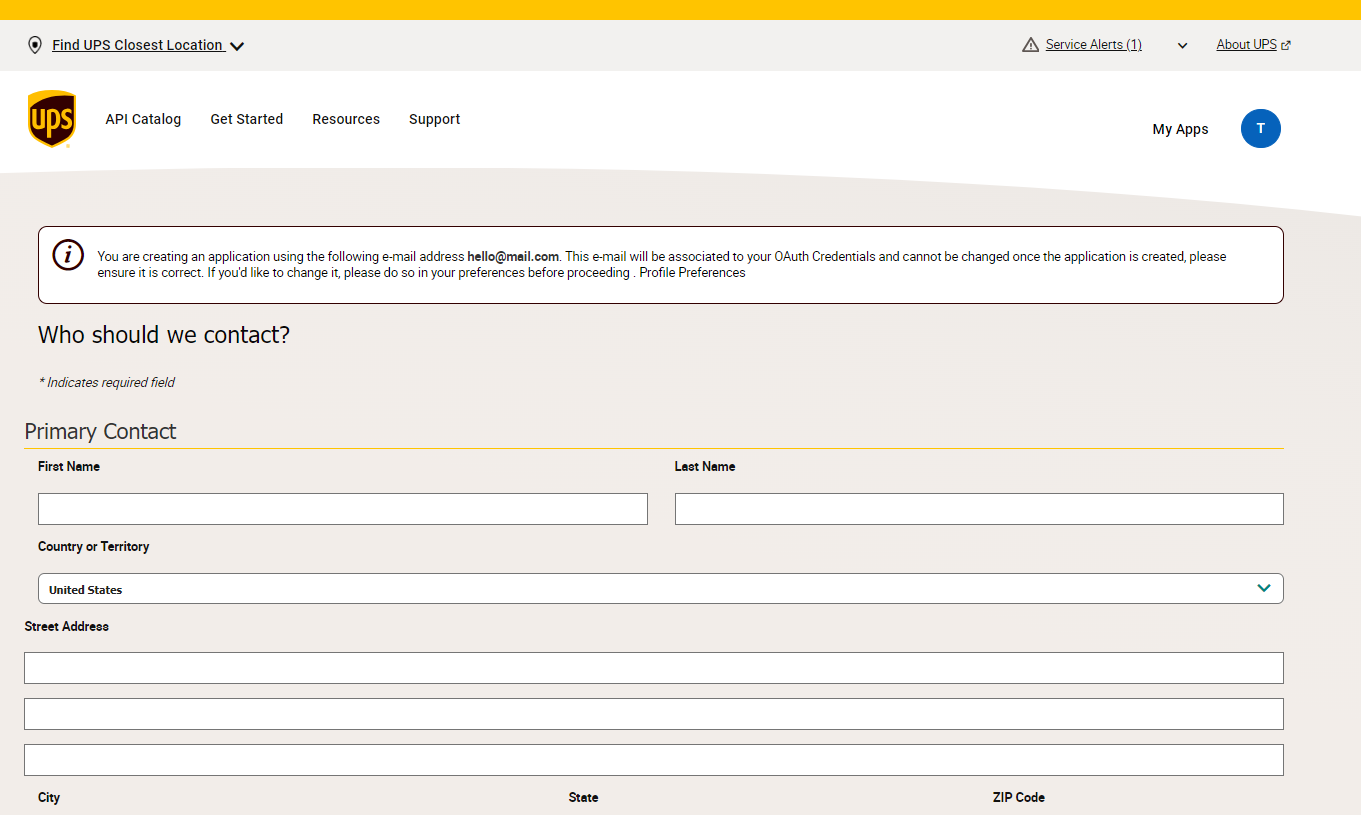Viewport: 1361px width, 815px height.
Task: Open the Support menu
Action: 434,119
